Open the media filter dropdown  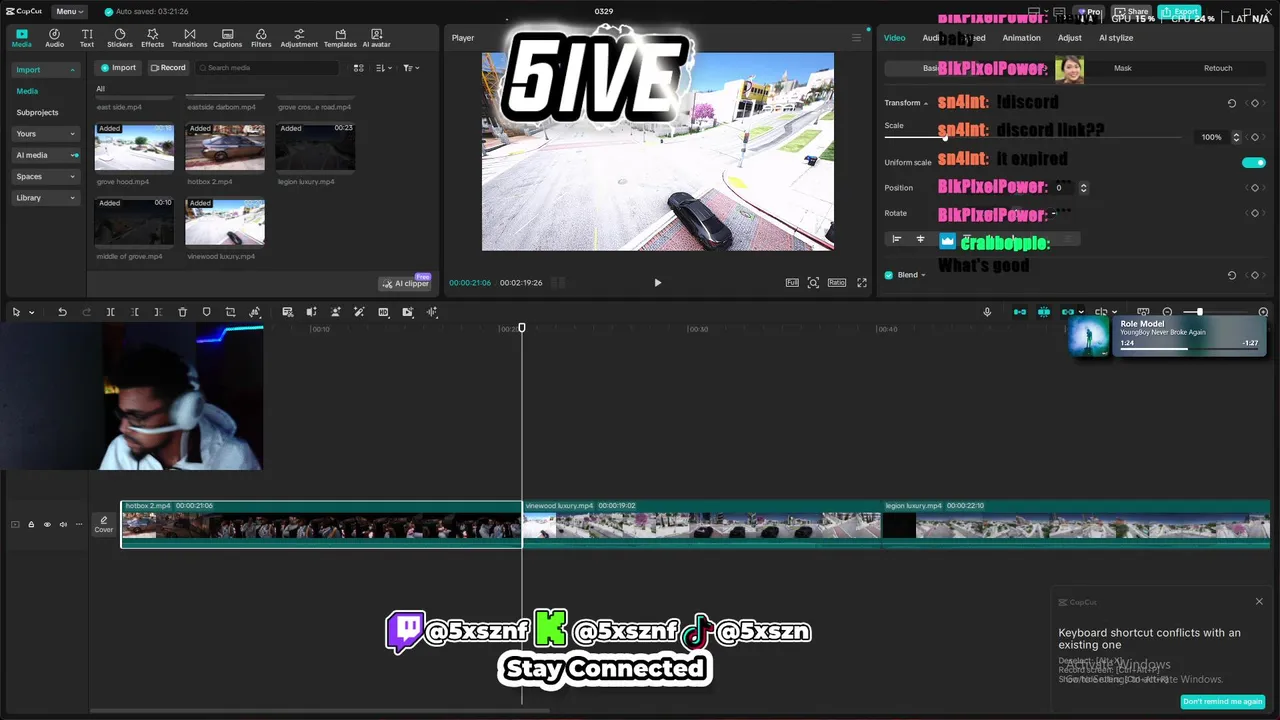[411, 68]
